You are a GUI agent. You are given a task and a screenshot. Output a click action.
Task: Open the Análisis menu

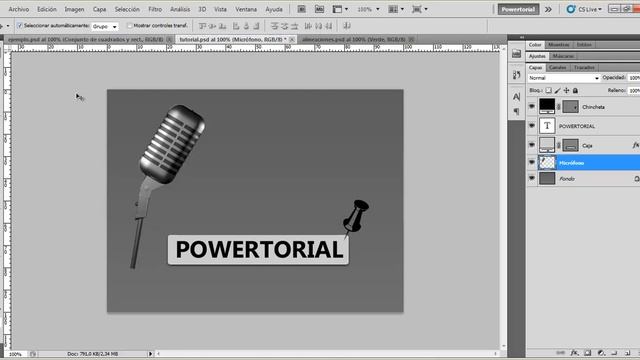pos(180,9)
